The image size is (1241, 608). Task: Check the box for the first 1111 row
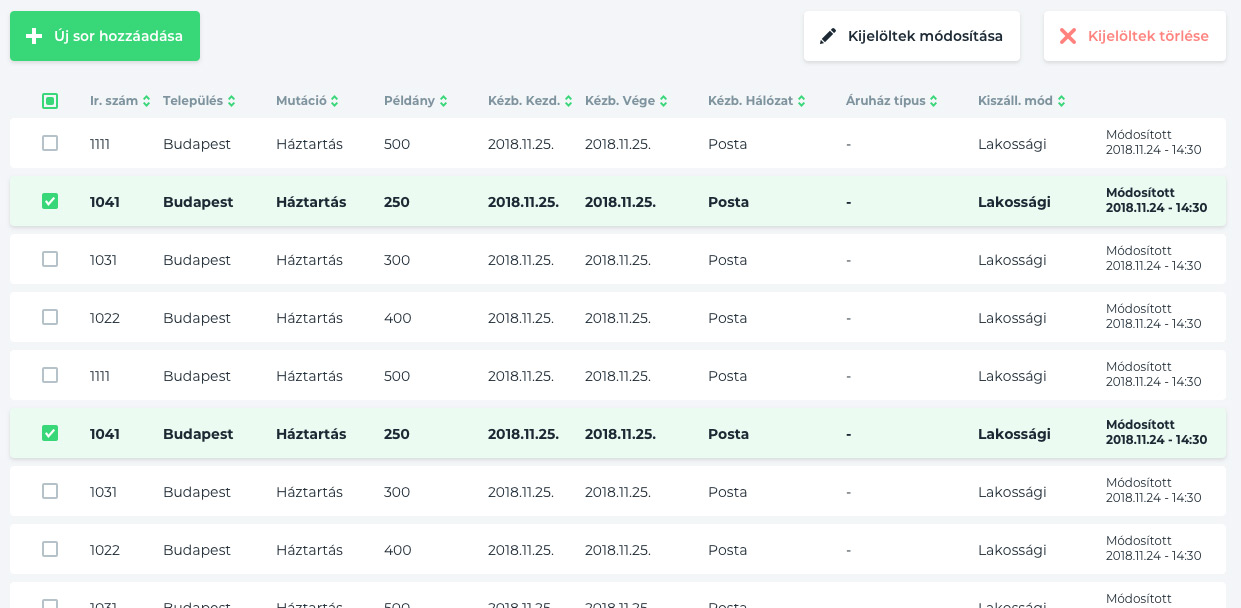50,143
